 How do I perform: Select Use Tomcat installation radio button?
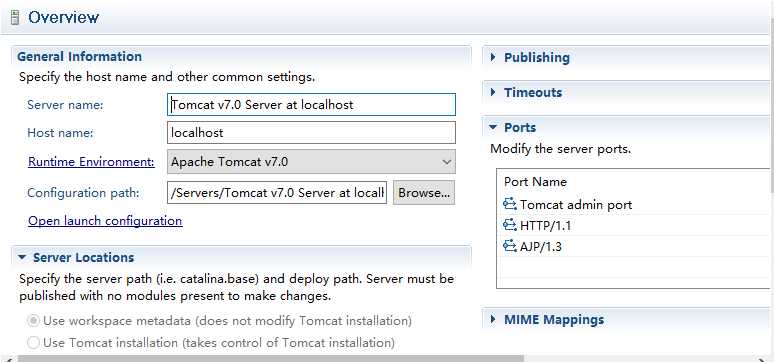(x=33, y=342)
